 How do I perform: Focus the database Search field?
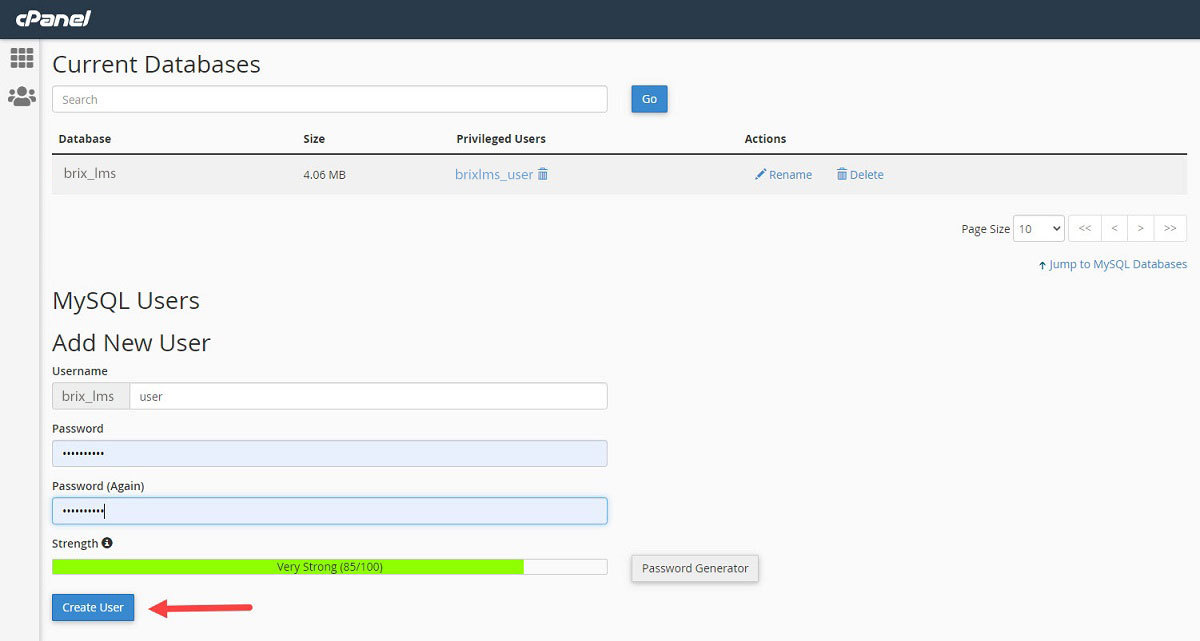tap(329, 99)
